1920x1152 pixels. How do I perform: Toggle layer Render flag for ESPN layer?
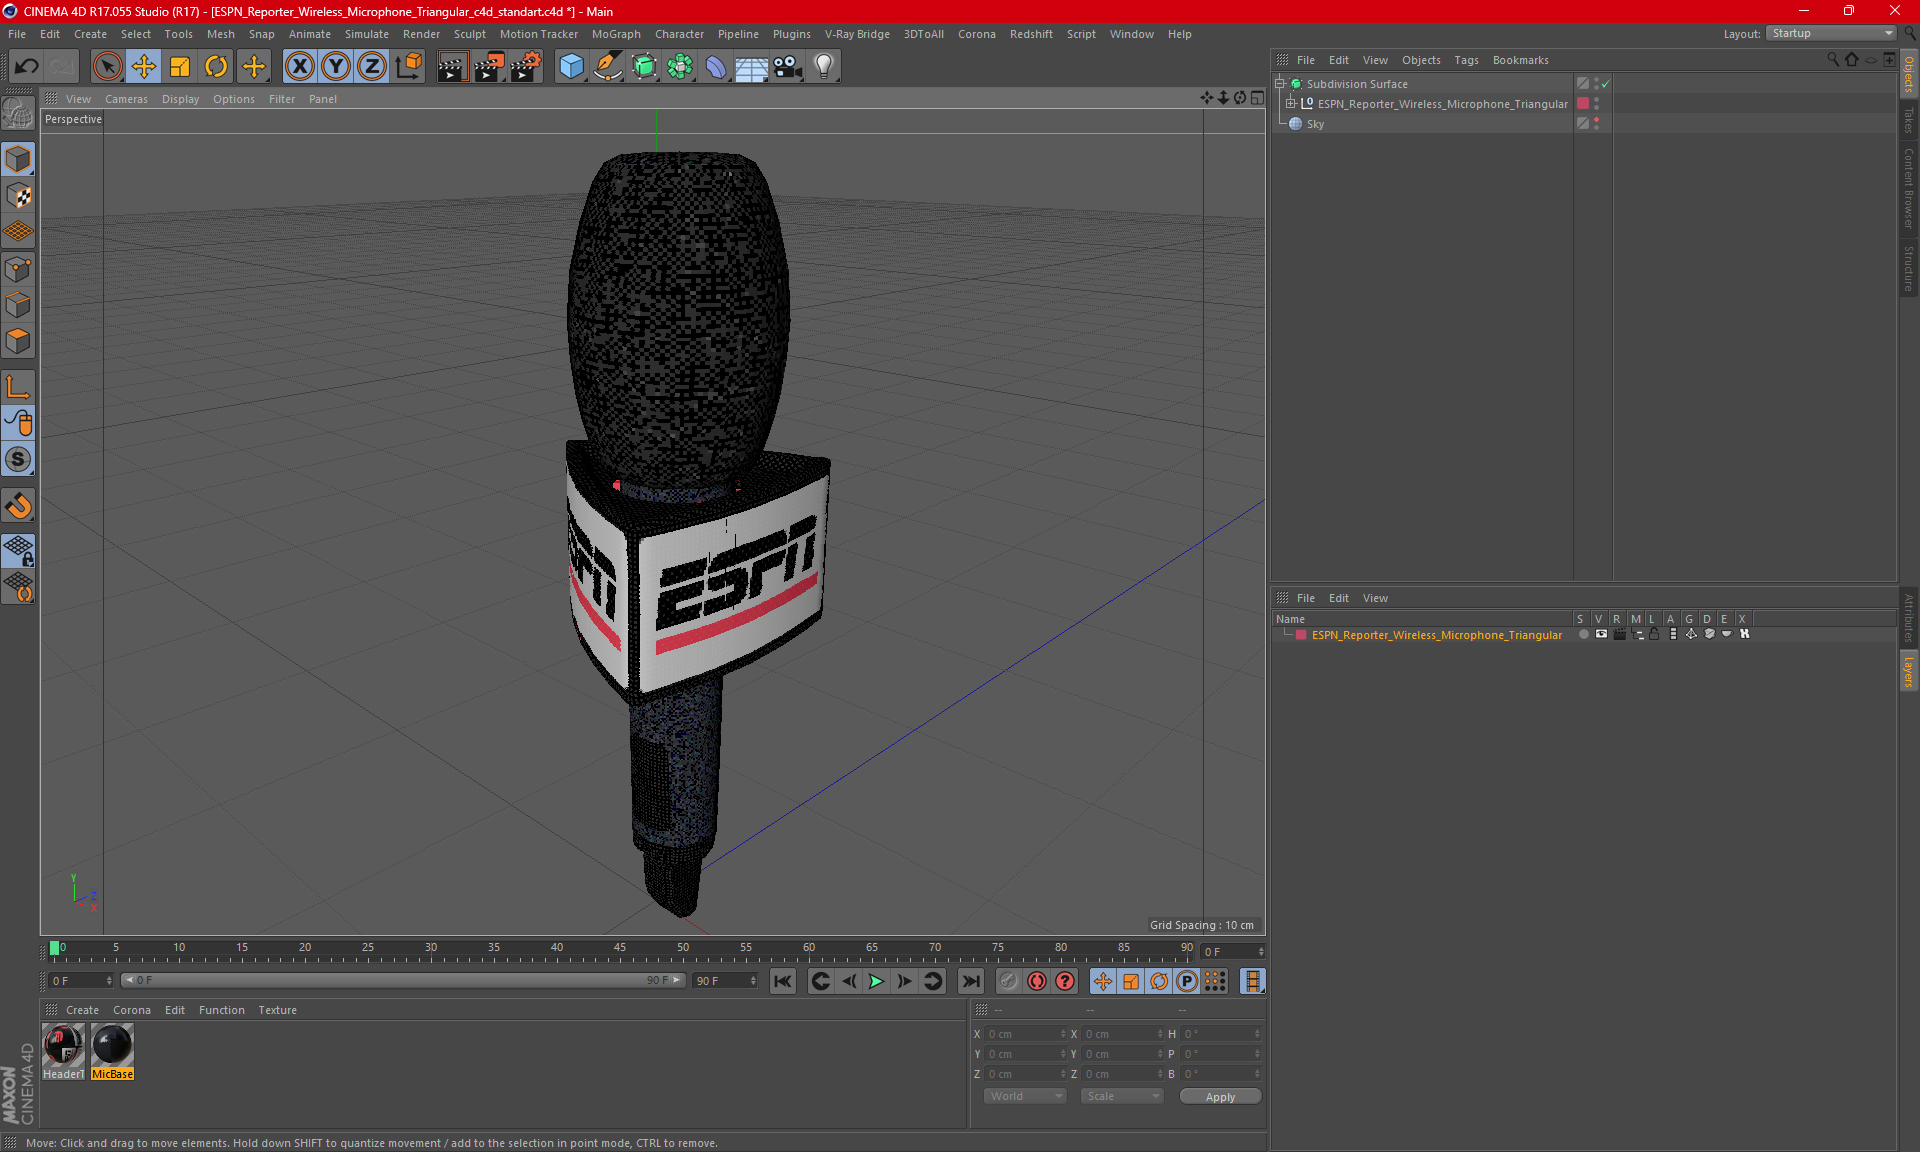tap(1619, 635)
